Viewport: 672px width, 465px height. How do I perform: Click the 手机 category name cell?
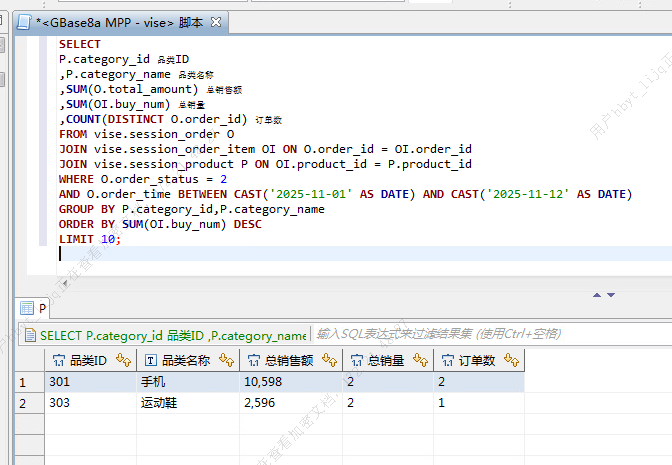coord(188,382)
